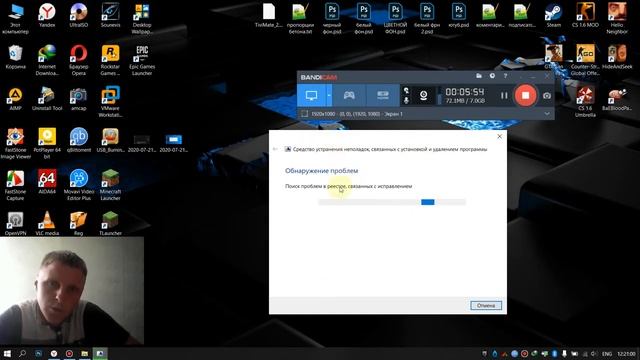Toggle microphone recording in Bandicam

click(x=406, y=100)
